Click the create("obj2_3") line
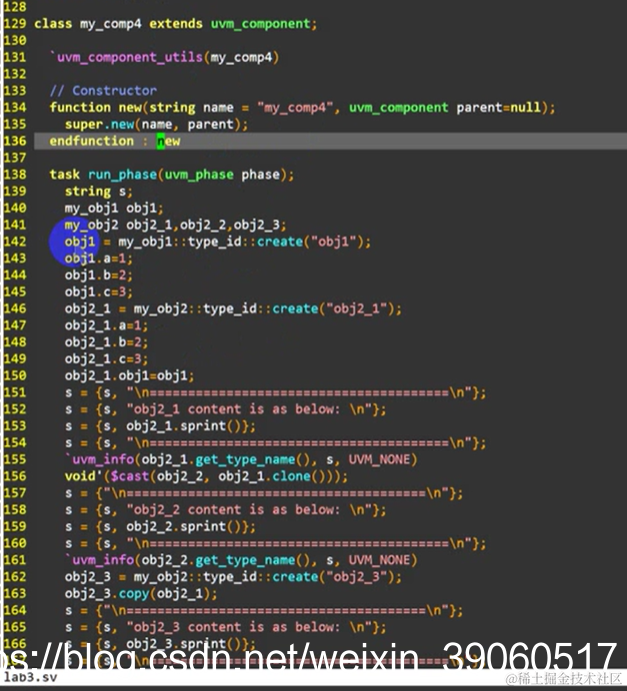The width and height of the screenshot is (627, 691). (233, 576)
